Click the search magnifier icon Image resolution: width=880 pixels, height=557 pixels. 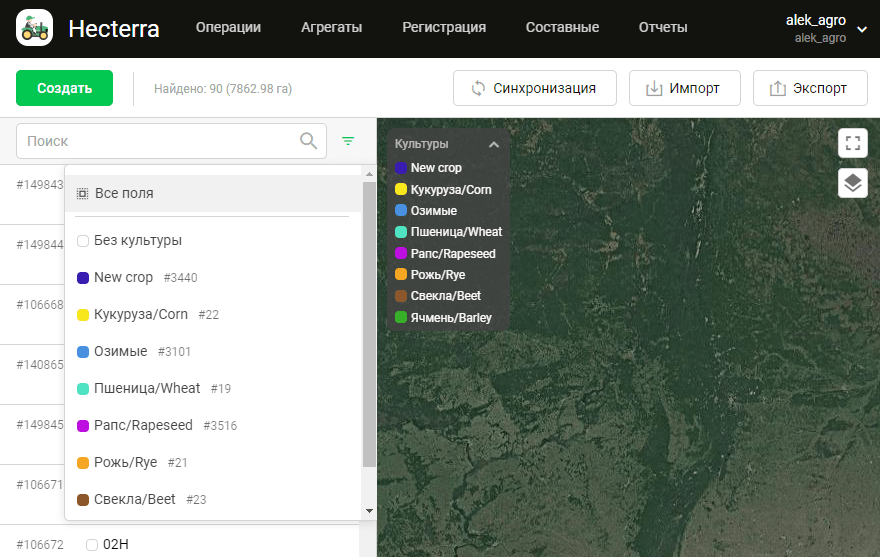309,141
